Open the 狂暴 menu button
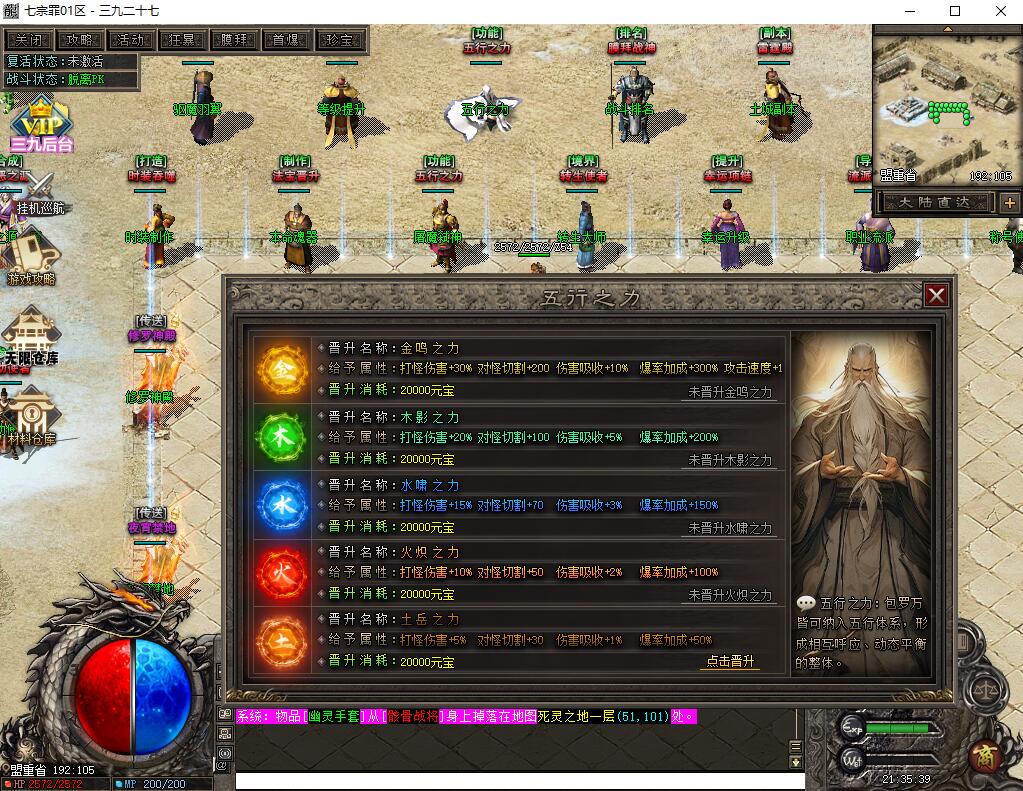 tap(183, 40)
